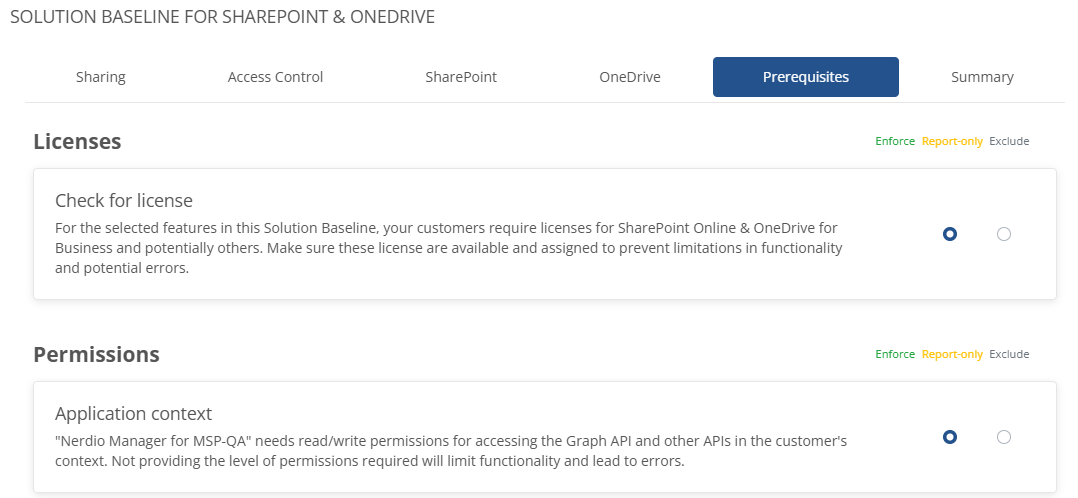Open the Summary tab
1078x498 pixels.
pos(982,77)
